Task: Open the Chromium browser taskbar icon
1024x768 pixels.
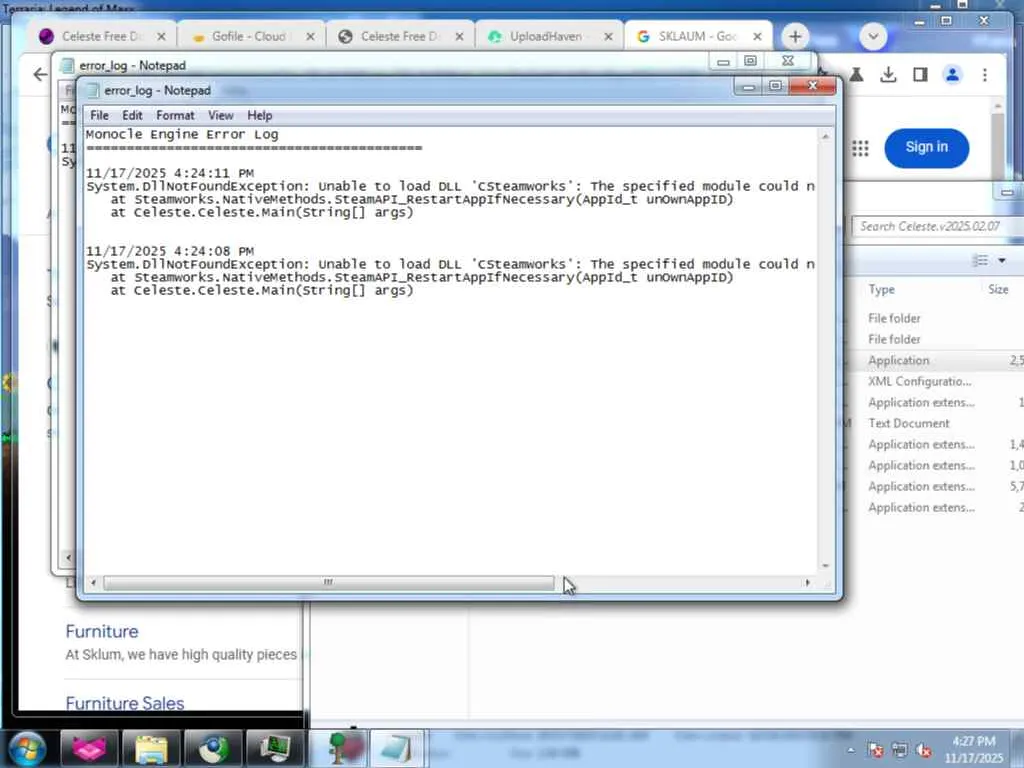Action: click(213, 749)
